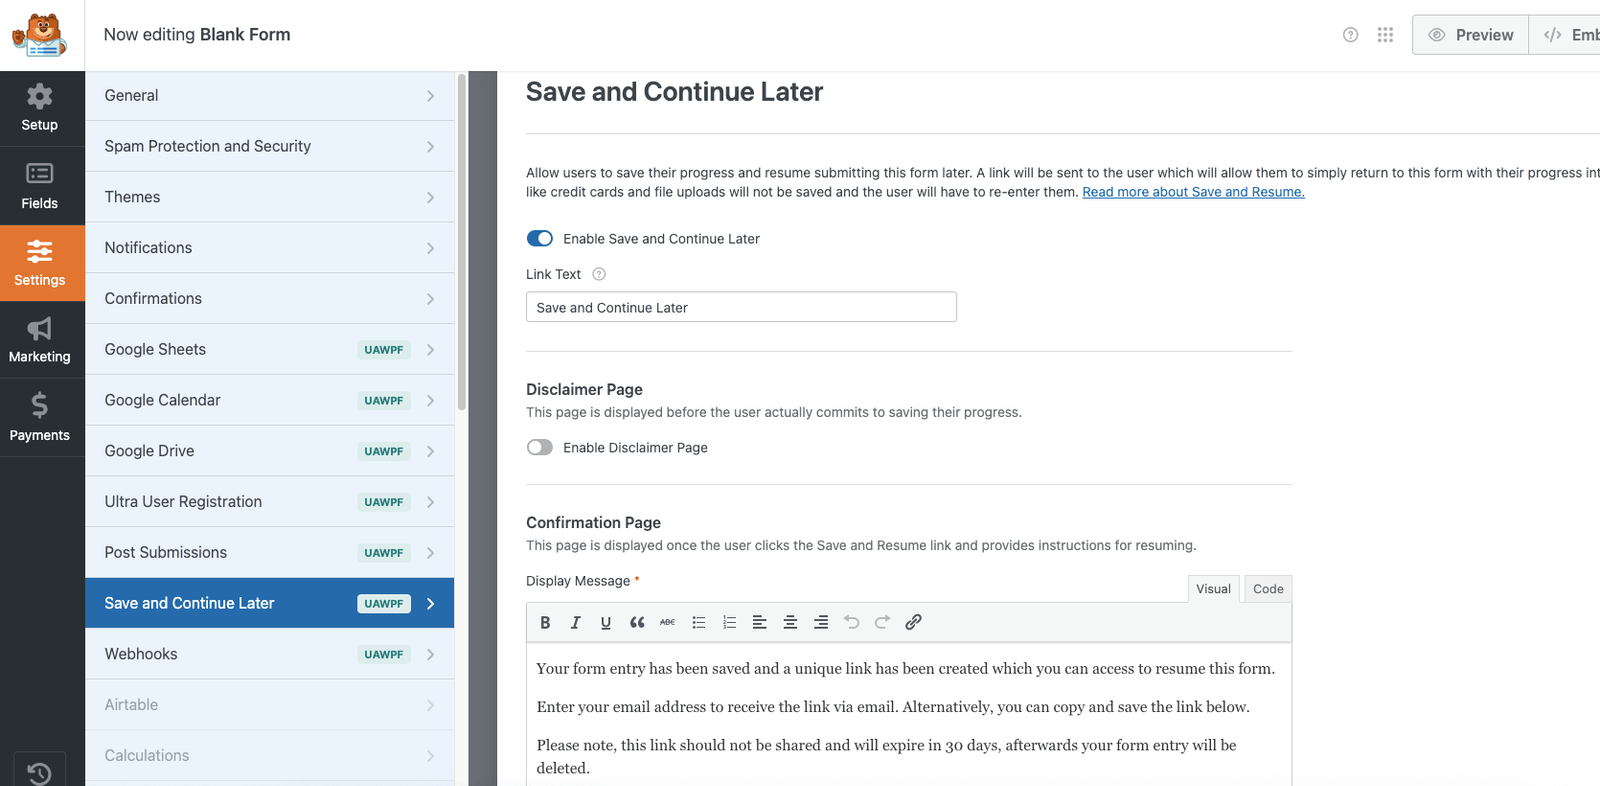Screen dimensions: 1600x786
Task: Switch to the Code editor tab
Action: [1268, 589]
